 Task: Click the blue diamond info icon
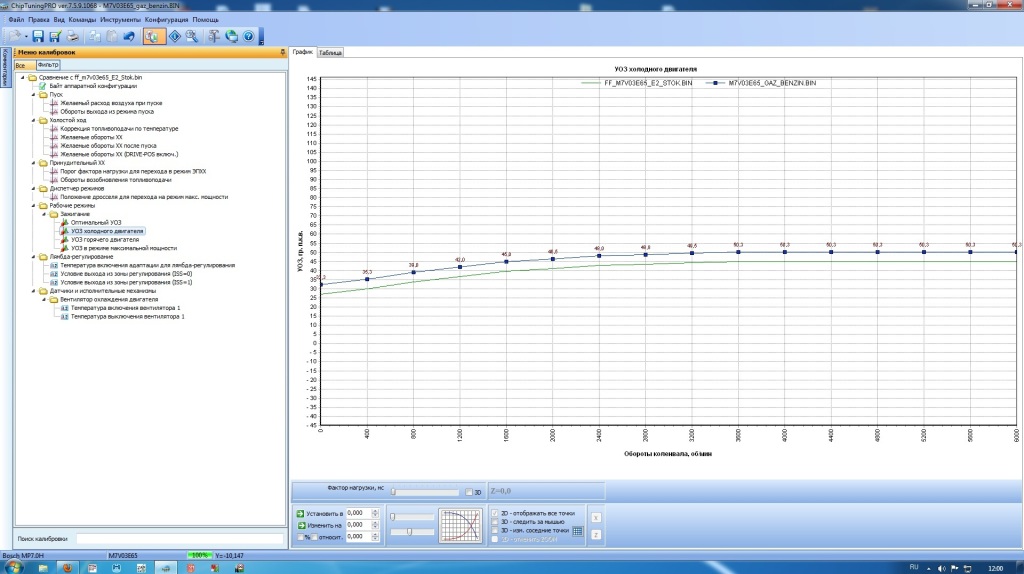(x=174, y=37)
